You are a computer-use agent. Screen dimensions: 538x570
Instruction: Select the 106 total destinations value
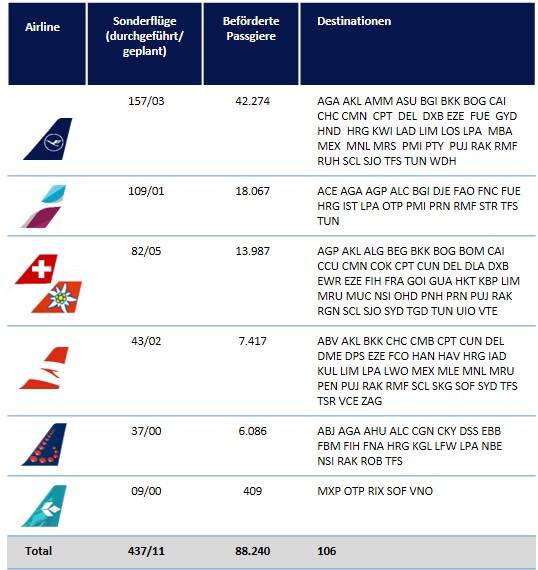[x=326, y=551]
